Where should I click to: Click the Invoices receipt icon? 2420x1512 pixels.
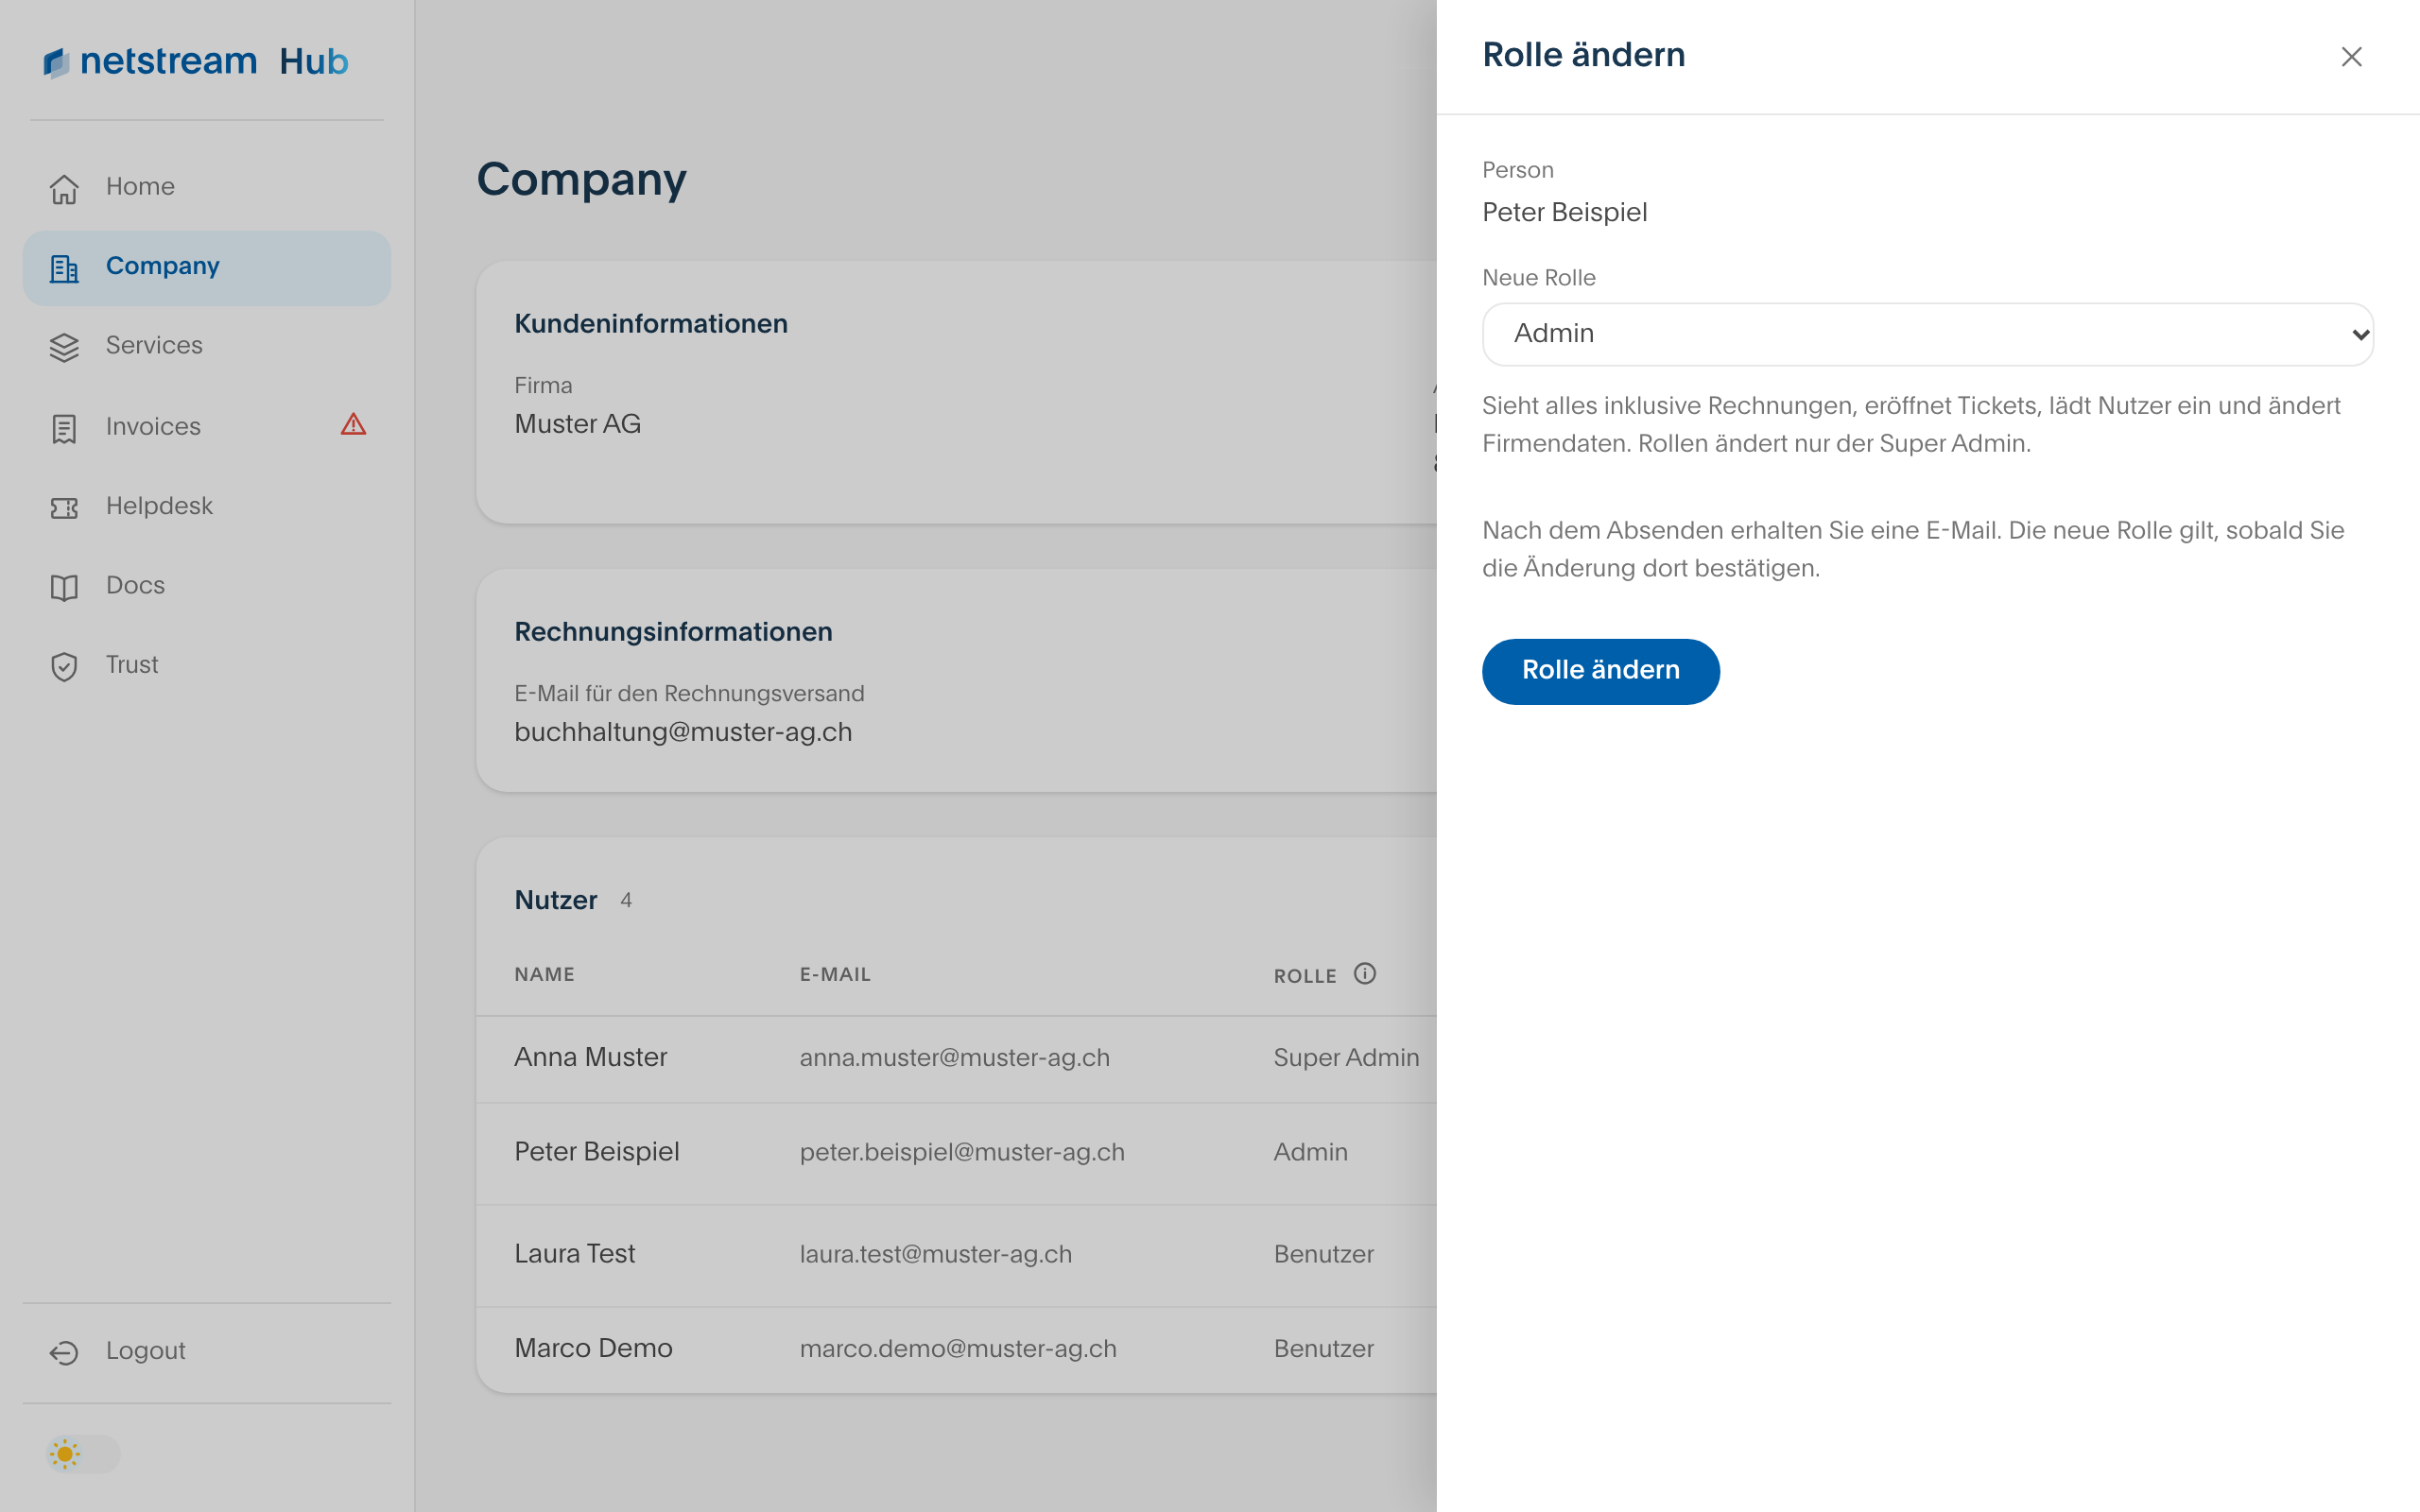(64, 428)
